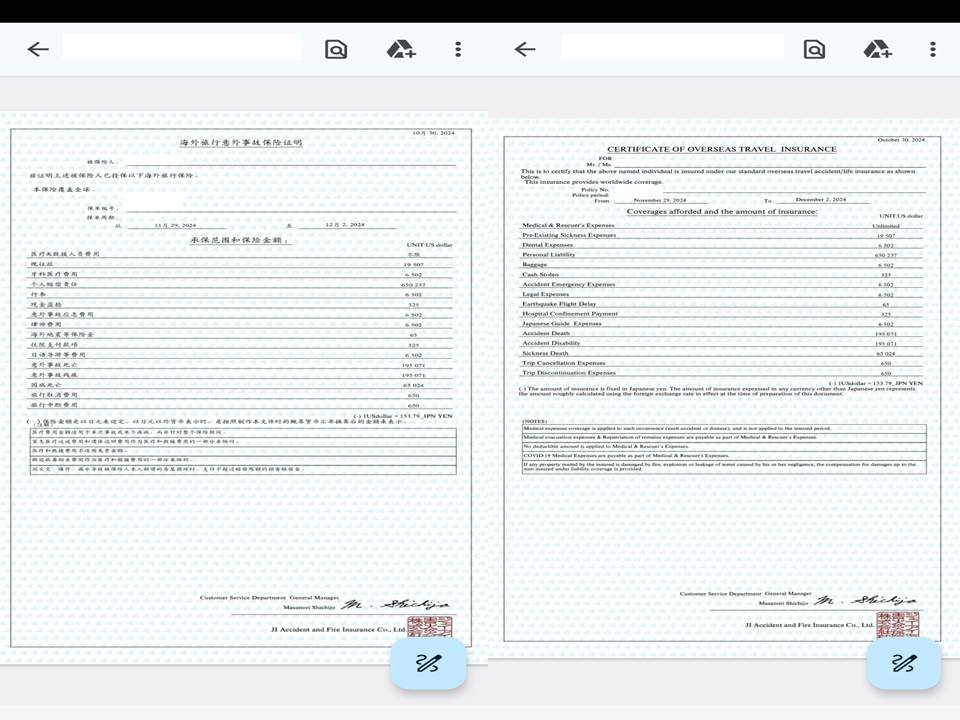Add the English certificate to Drive
This screenshot has height=720, width=960.
tap(877, 49)
